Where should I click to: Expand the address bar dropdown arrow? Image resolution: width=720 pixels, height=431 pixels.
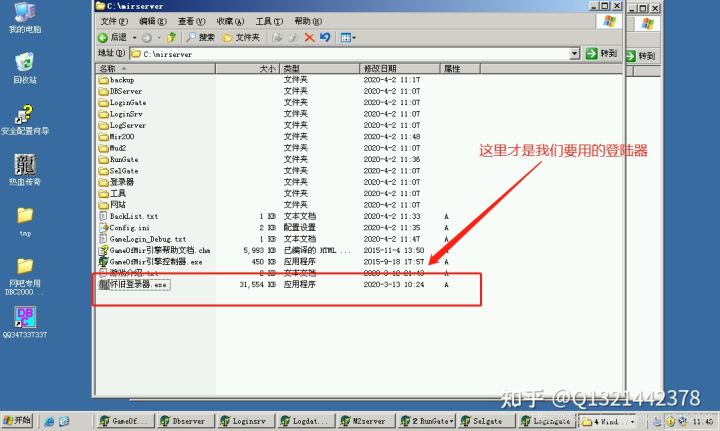(x=574, y=53)
